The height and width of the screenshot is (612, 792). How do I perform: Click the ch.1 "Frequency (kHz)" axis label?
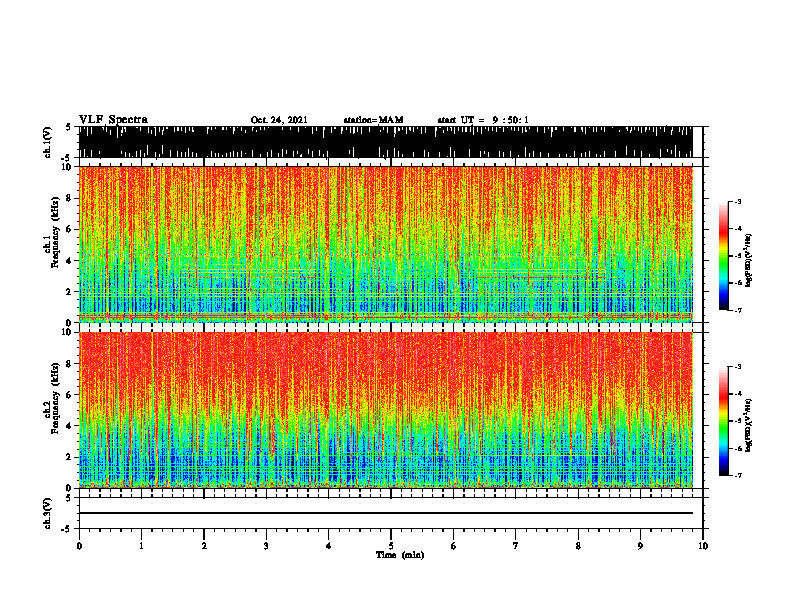pos(55,233)
